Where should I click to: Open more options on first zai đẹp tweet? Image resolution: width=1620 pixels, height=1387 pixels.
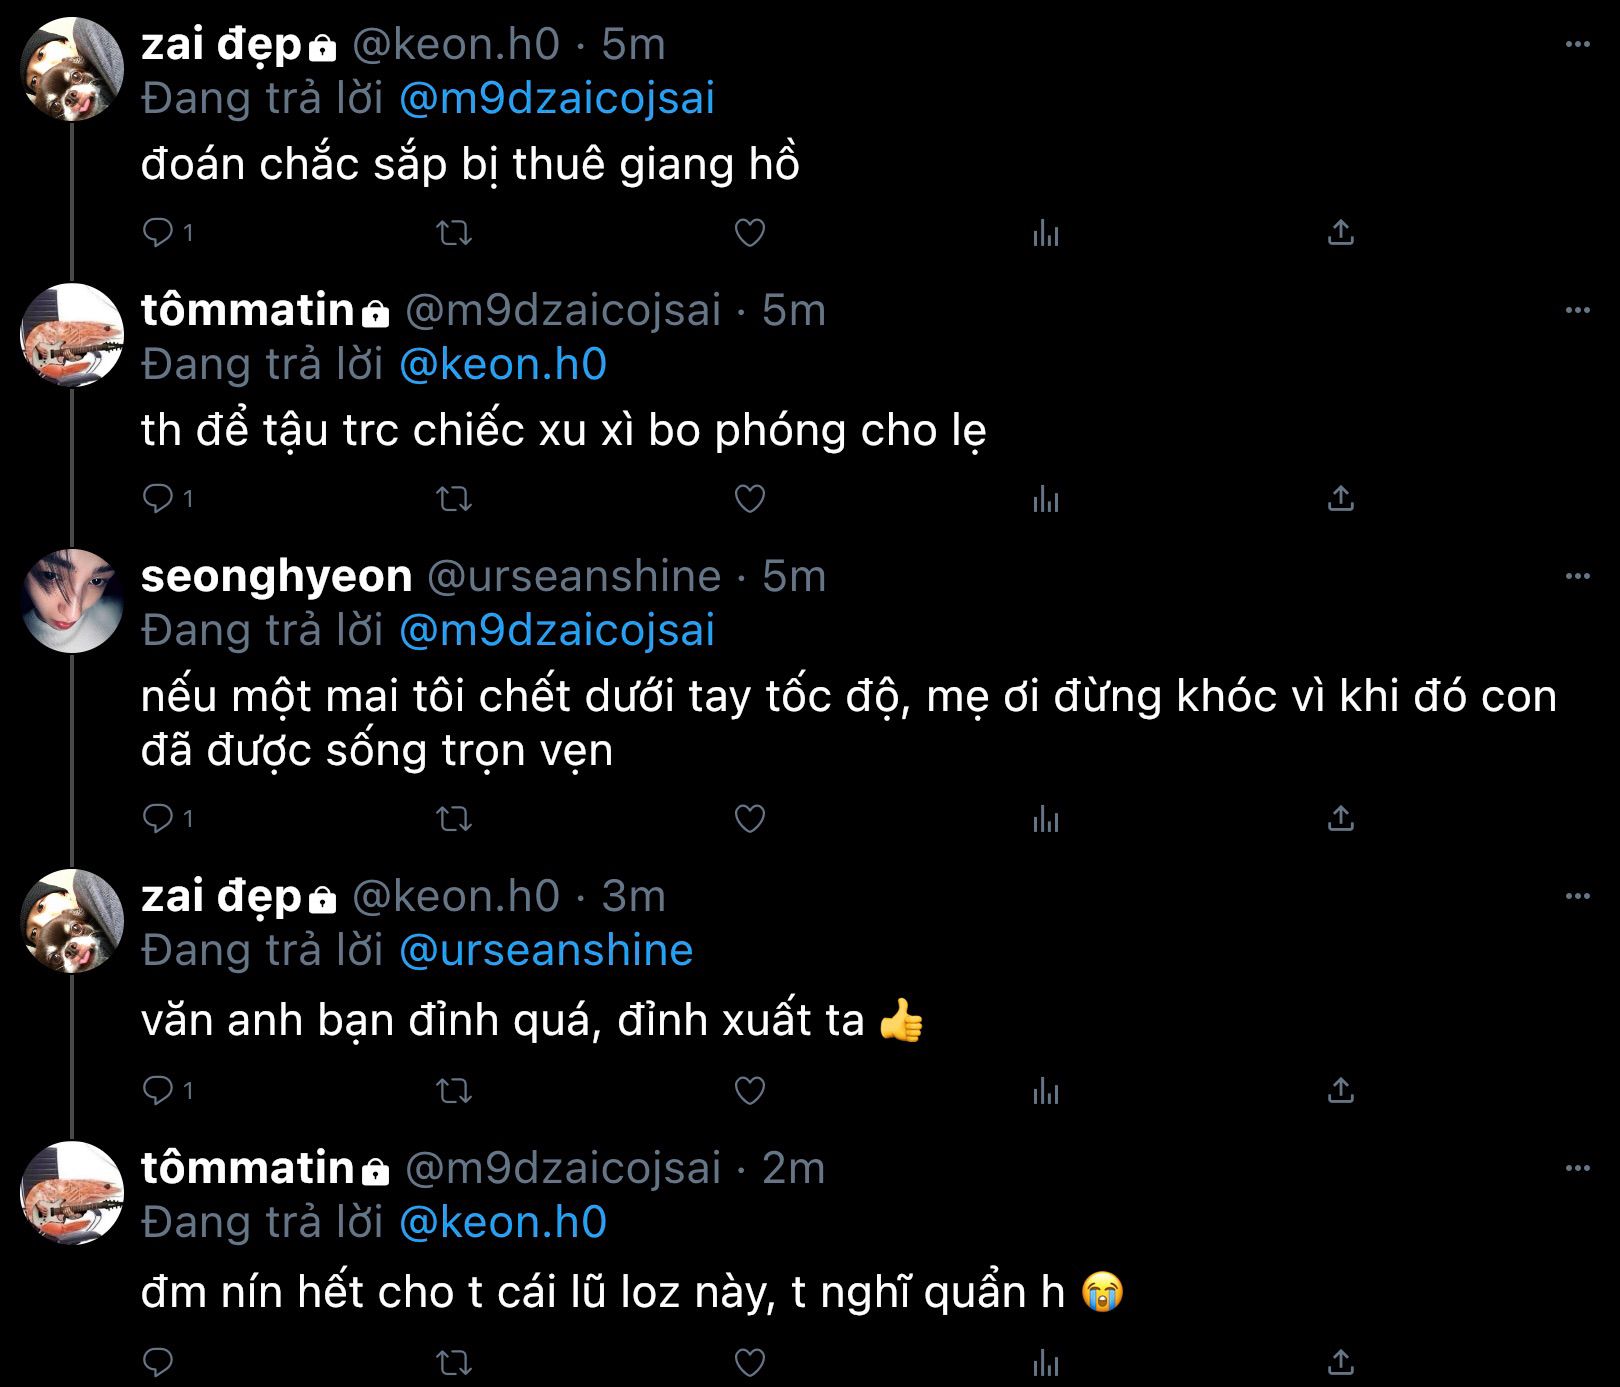[1577, 44]
